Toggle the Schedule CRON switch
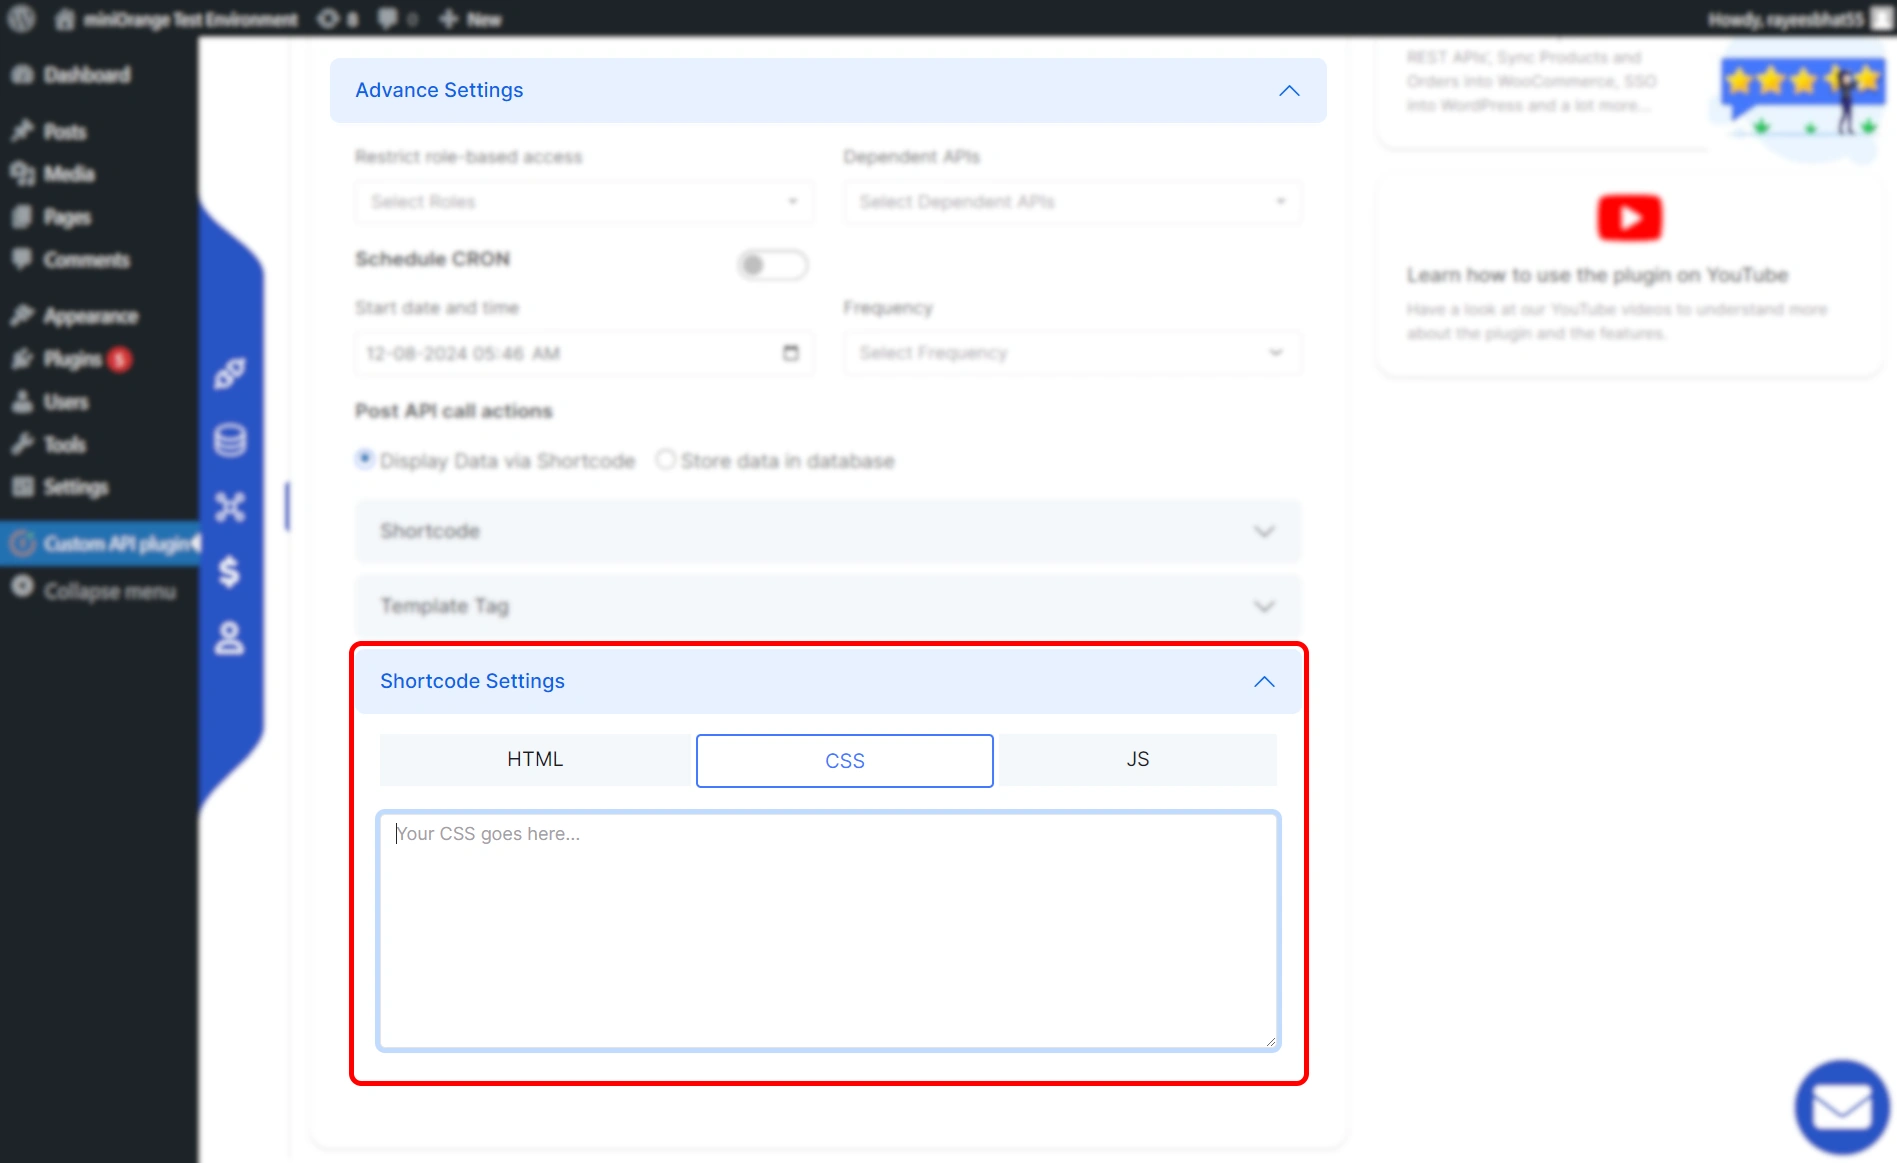 pyautogui.click(x=772, y=265)
